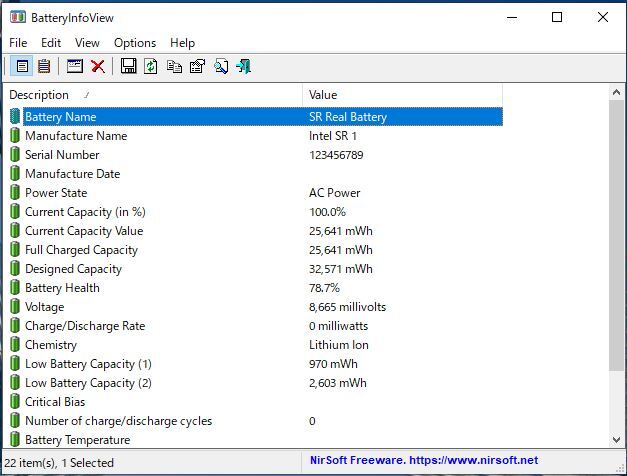Image resolution: width=627 pixels, height=476 pixels.
Task: Click the battery icon beside Manufacture Name
Action: click(15, 136)
